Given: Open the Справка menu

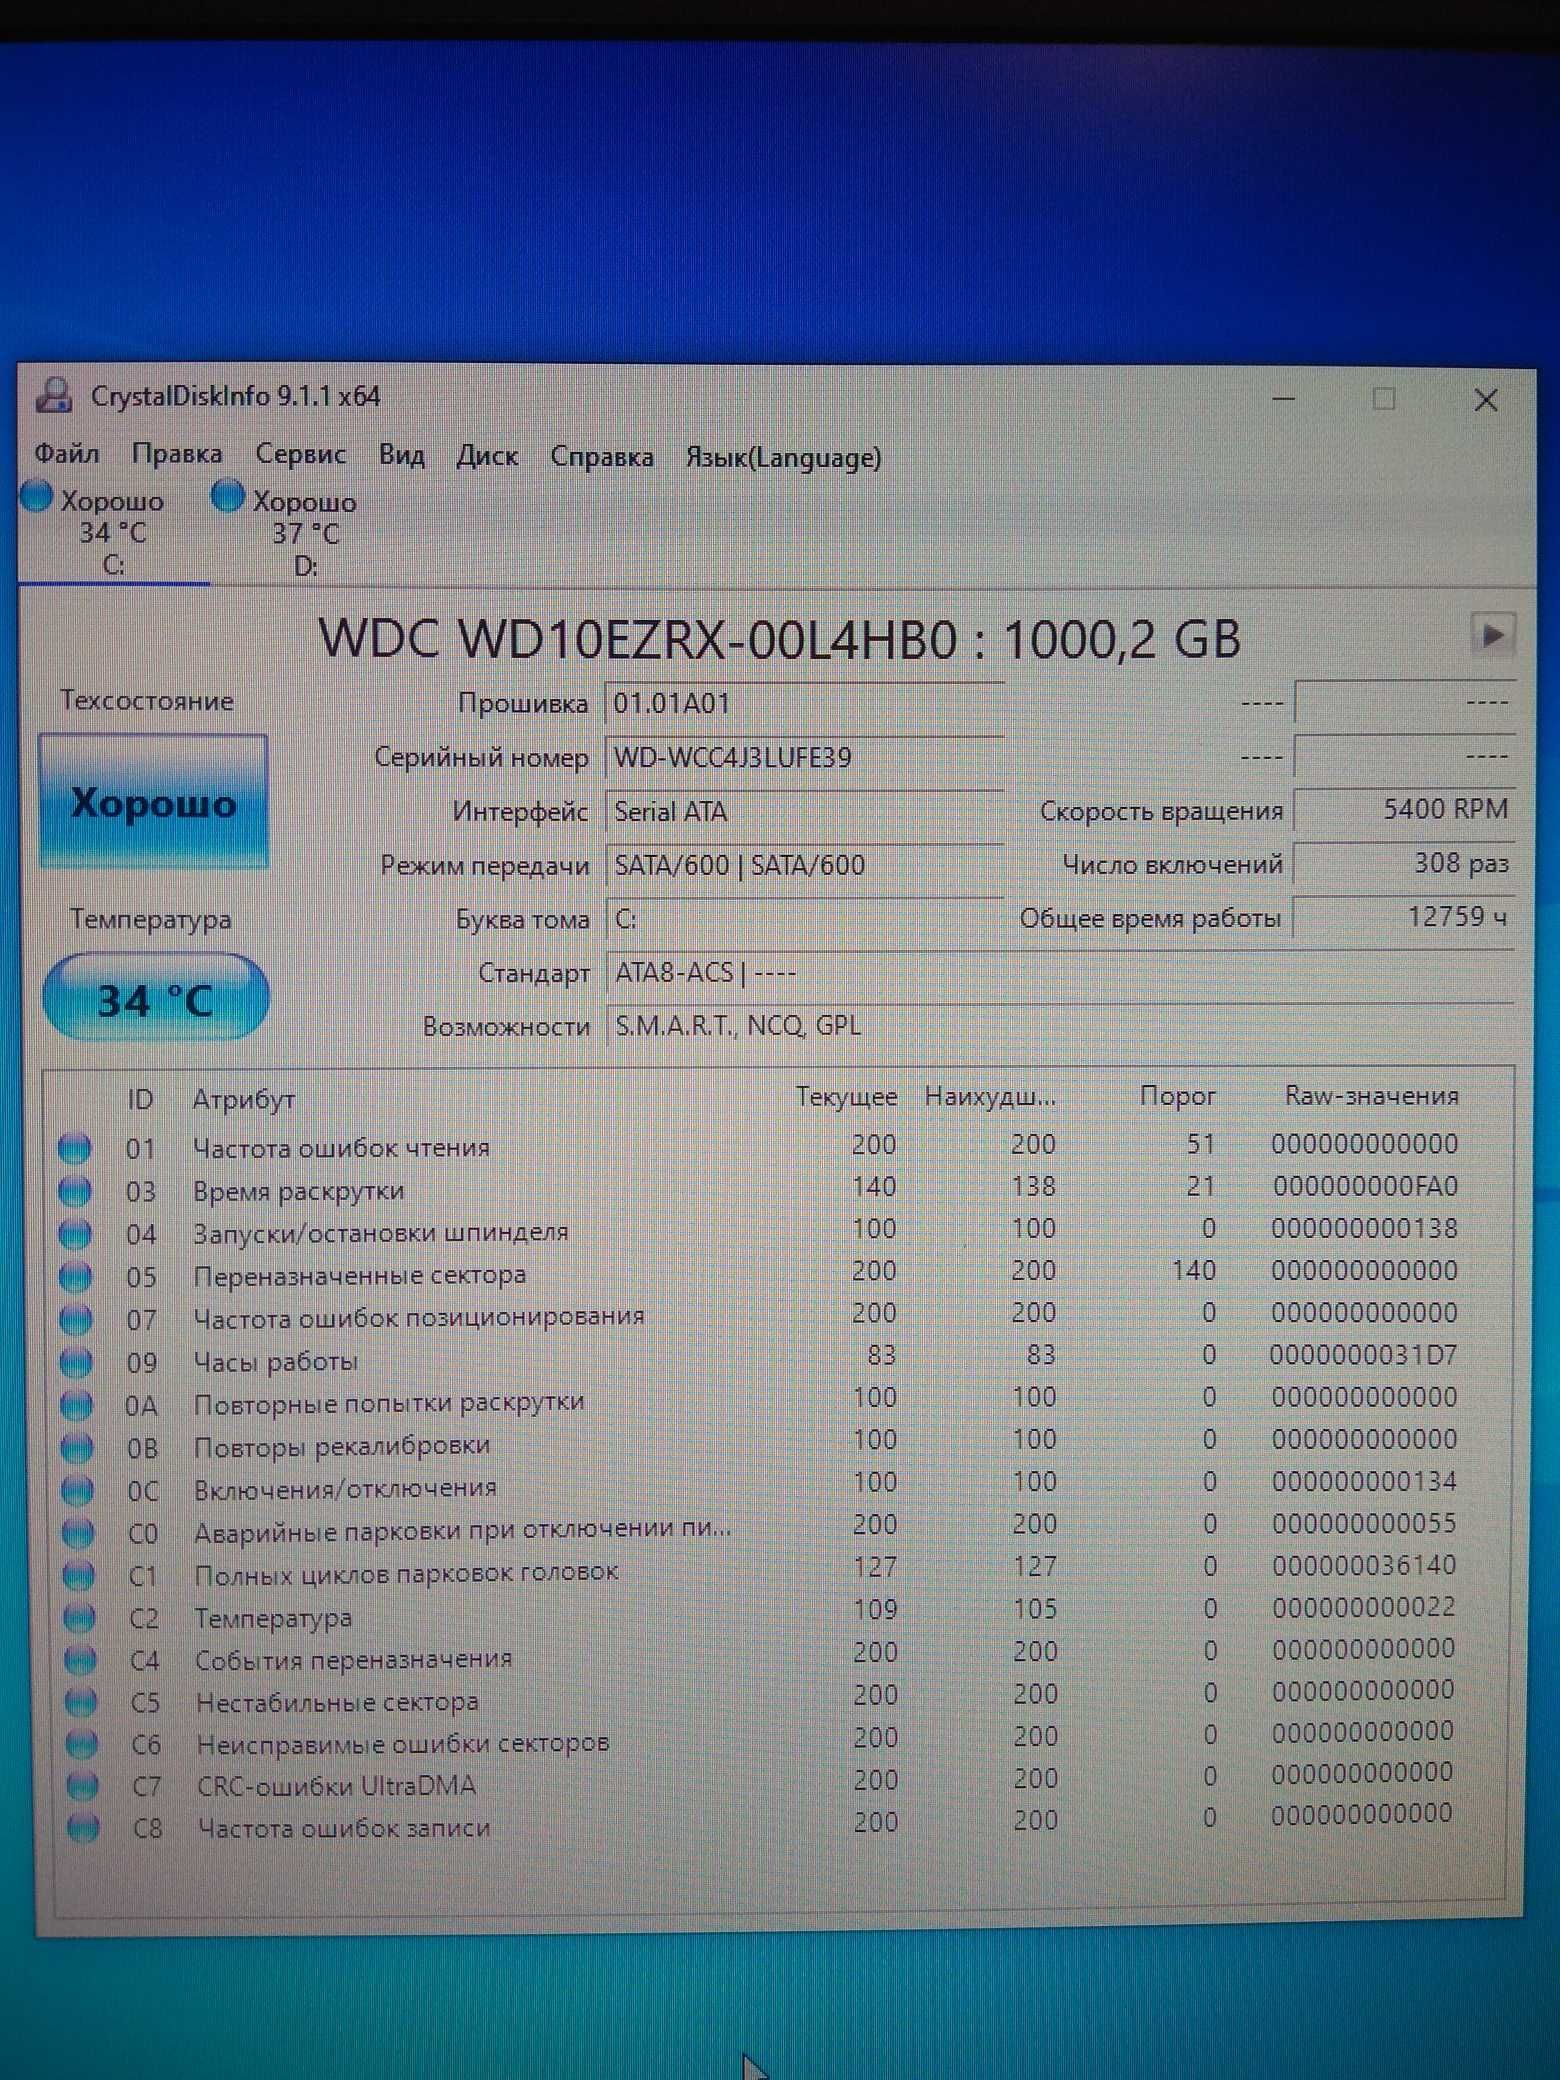Looking at the screenshot, I should [602, 457].
